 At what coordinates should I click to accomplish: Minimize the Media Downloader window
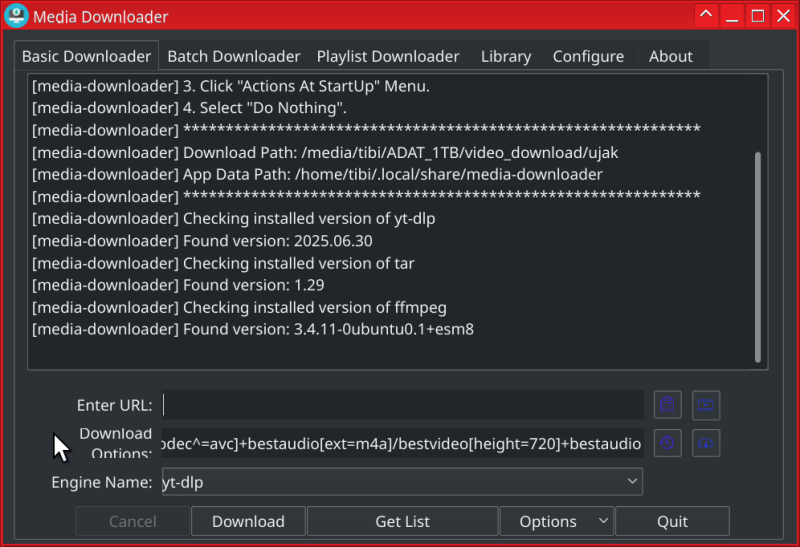(732, 16)
